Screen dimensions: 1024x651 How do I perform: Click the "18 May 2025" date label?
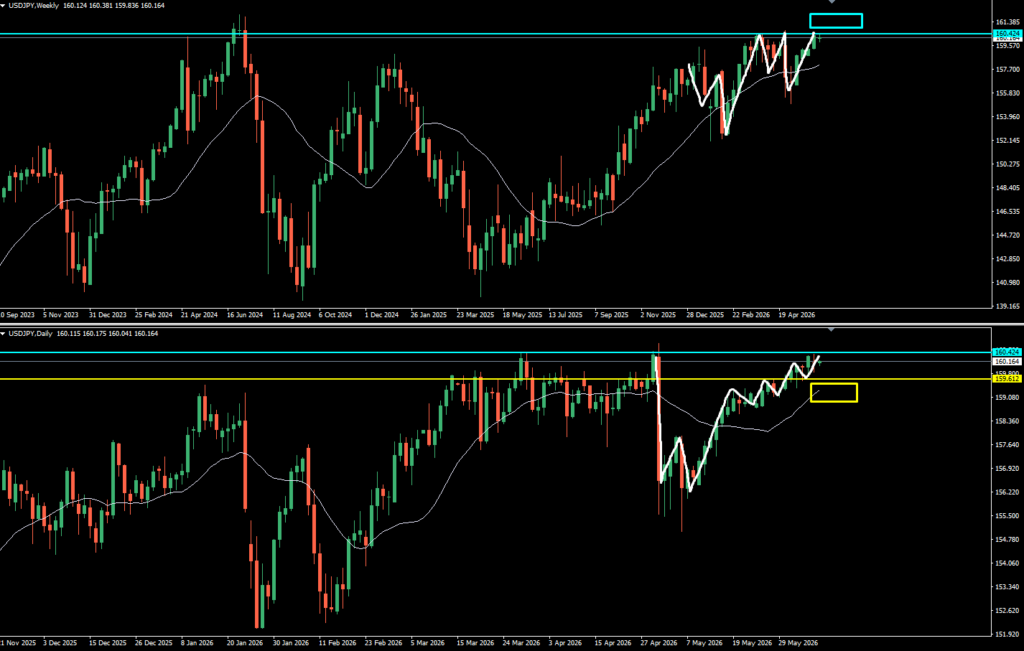point(522,315)
